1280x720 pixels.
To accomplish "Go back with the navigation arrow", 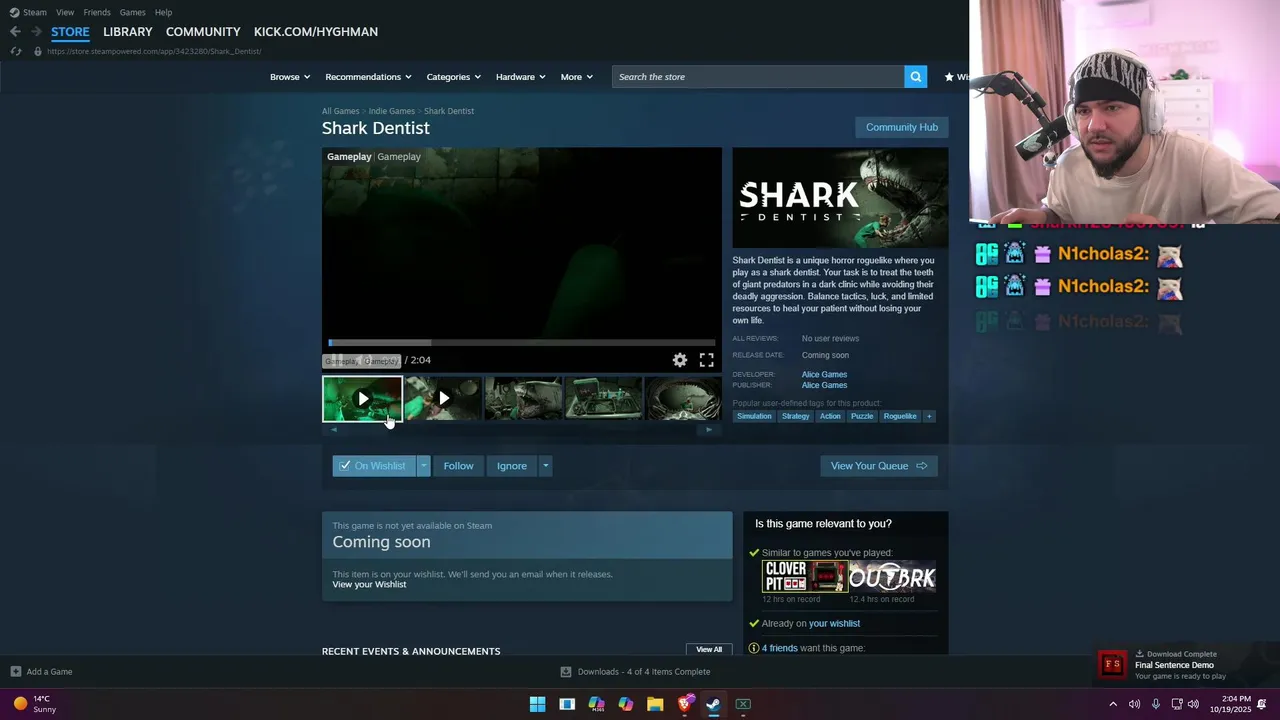I will pos(15,32).
